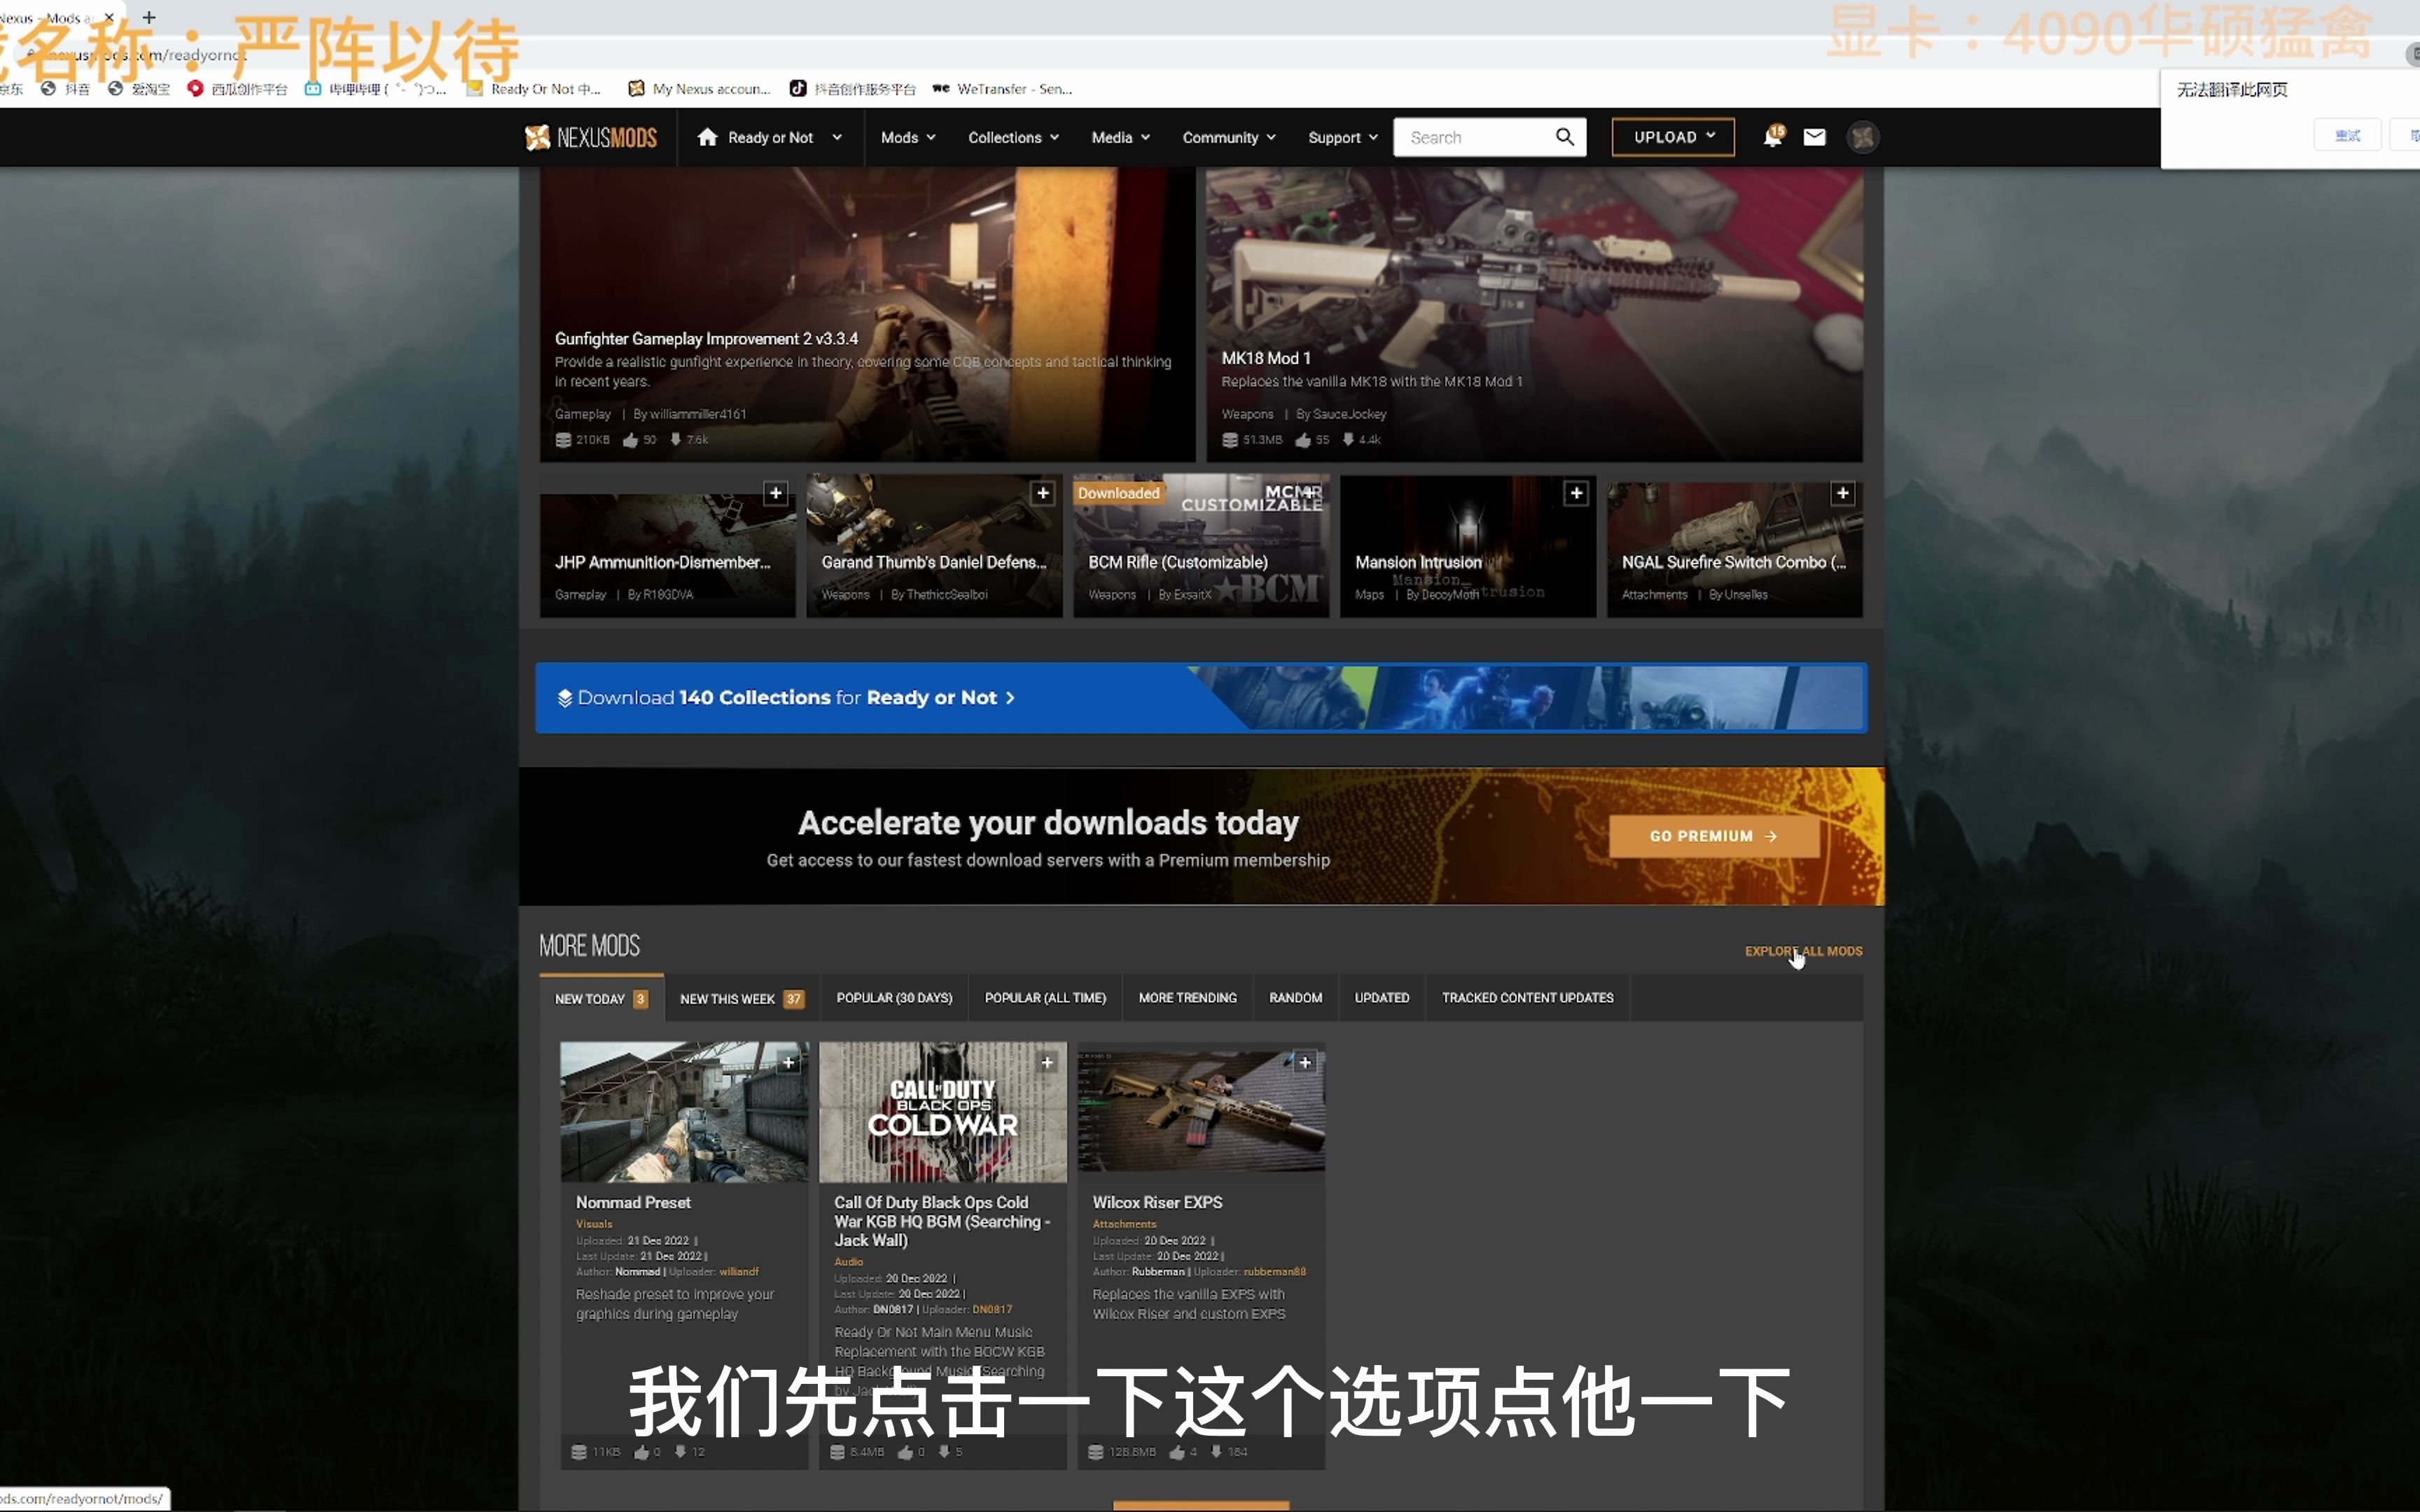2420x1512 pixels.
Task: Open the UPLOAD dropdown button
Action: 1673,137
